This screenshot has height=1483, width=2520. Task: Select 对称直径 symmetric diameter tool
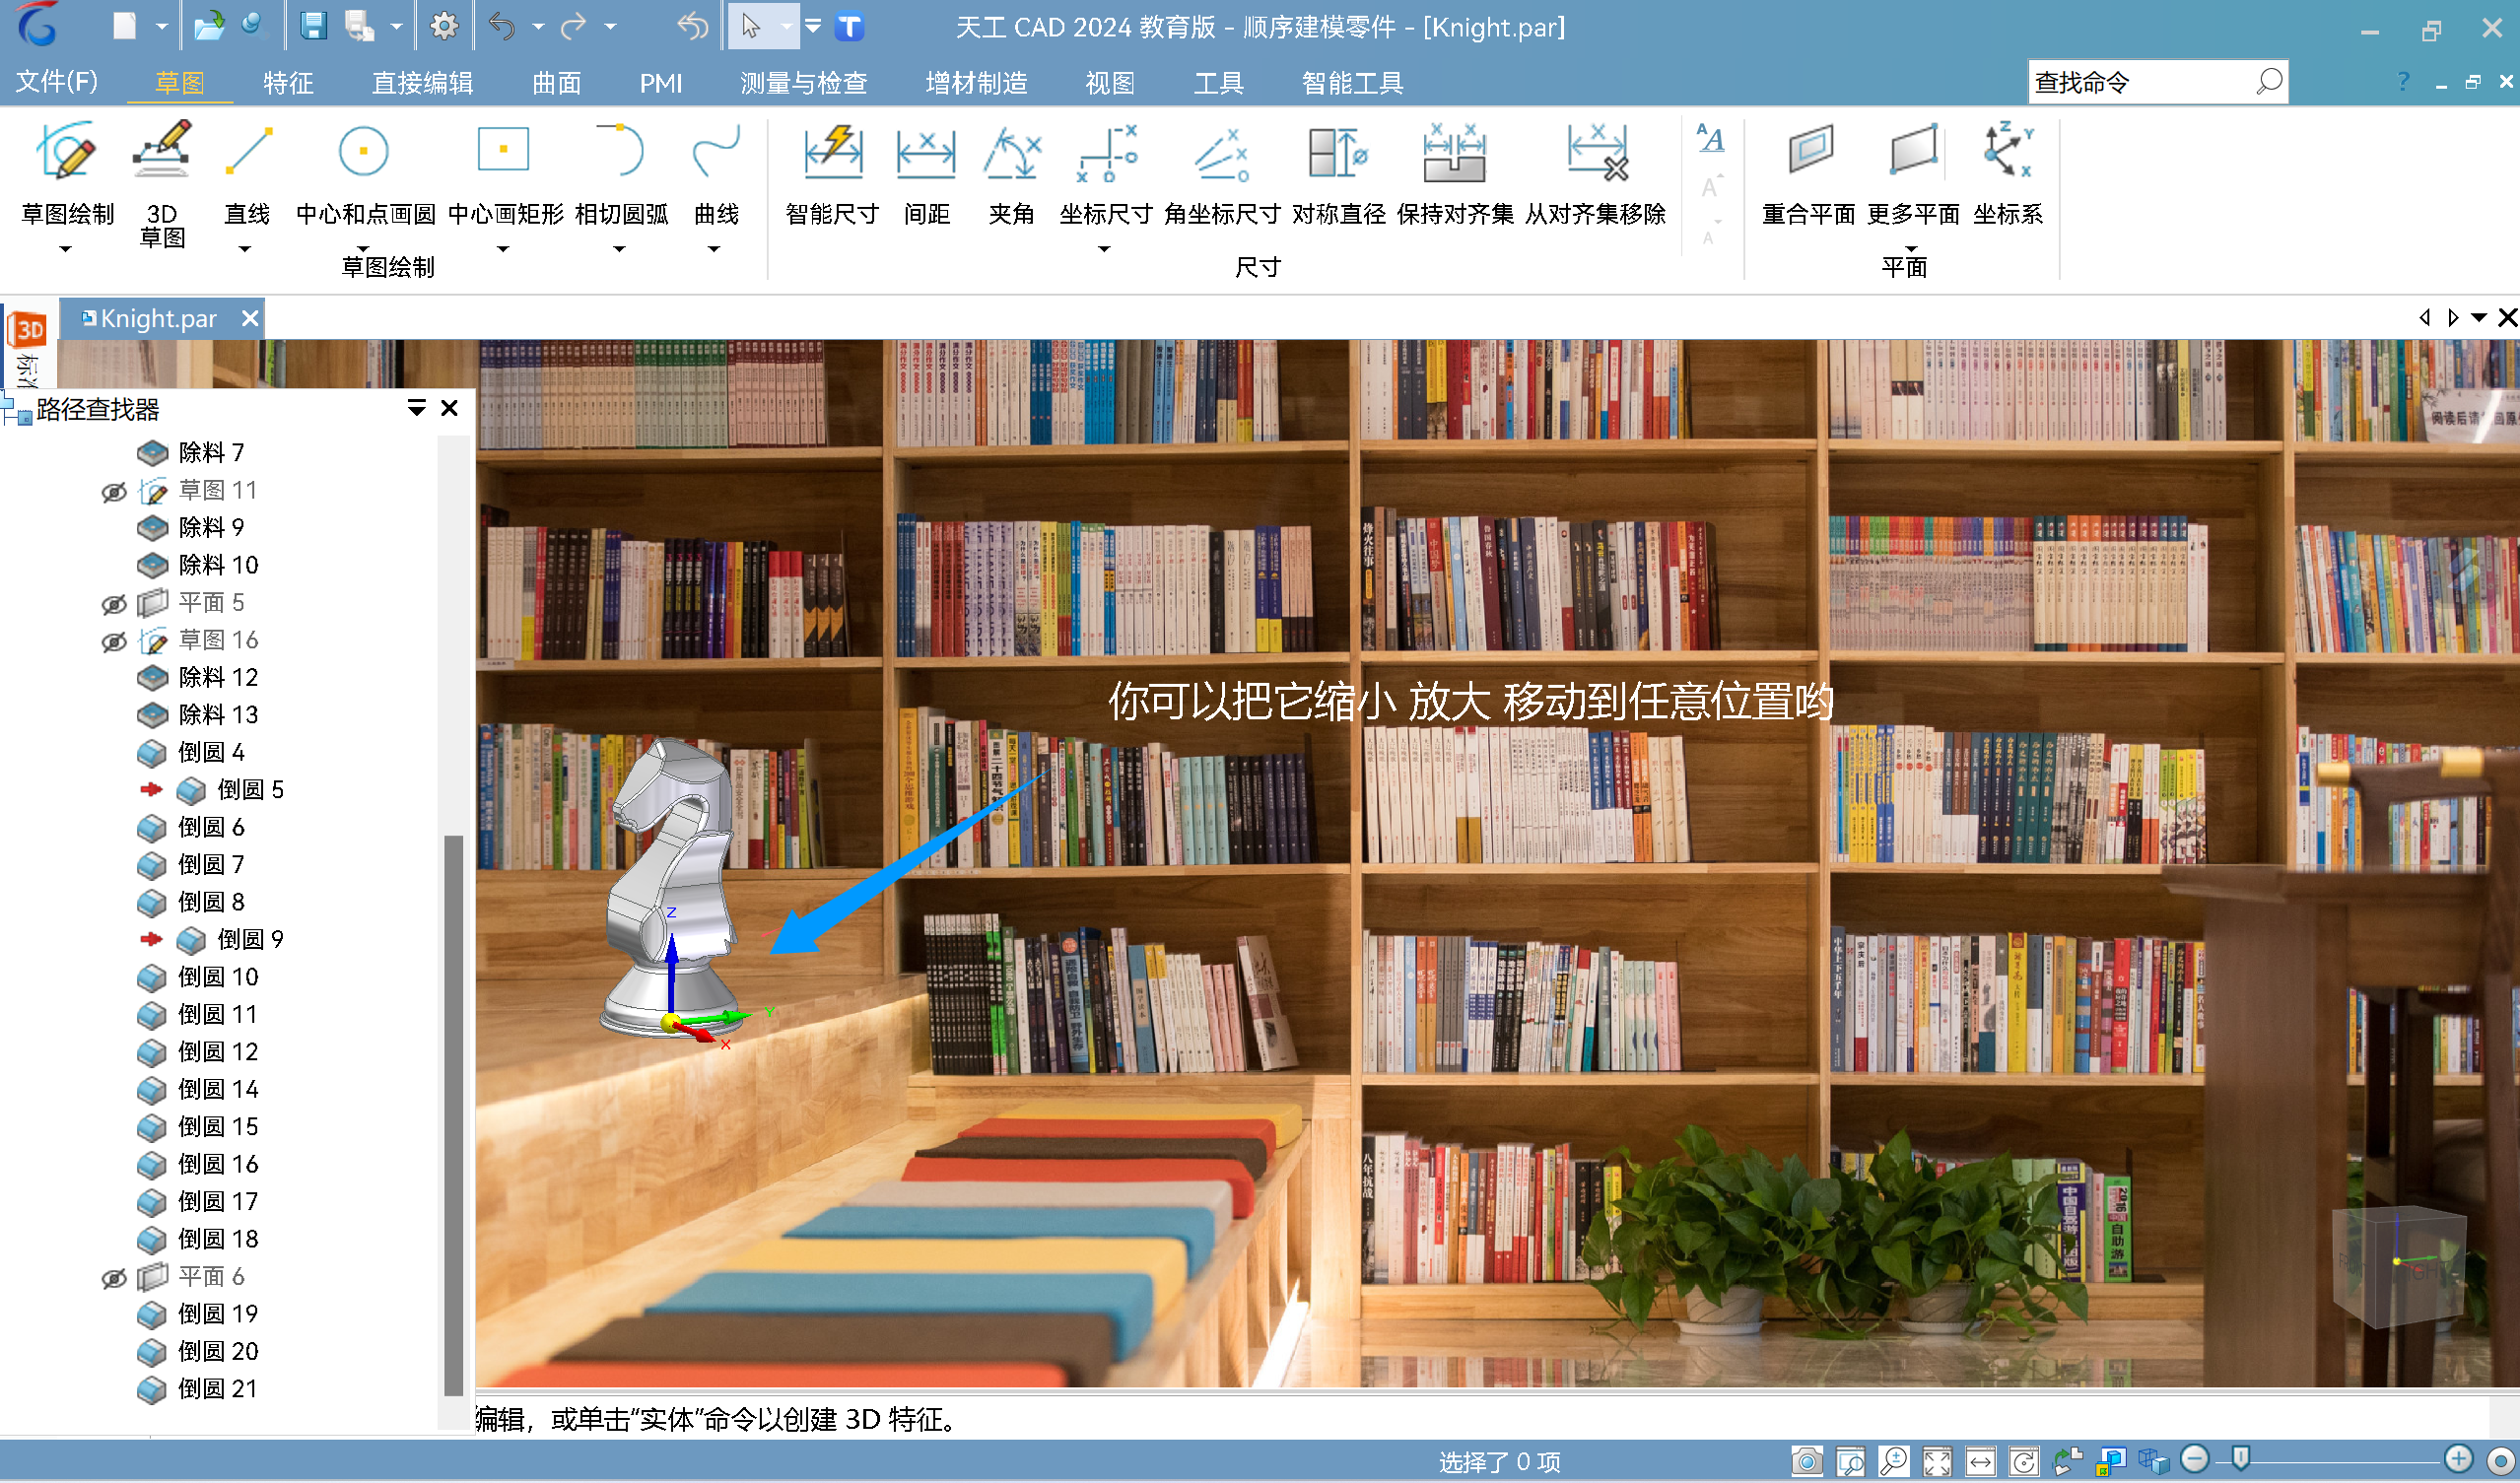[x=1338, y=152]
